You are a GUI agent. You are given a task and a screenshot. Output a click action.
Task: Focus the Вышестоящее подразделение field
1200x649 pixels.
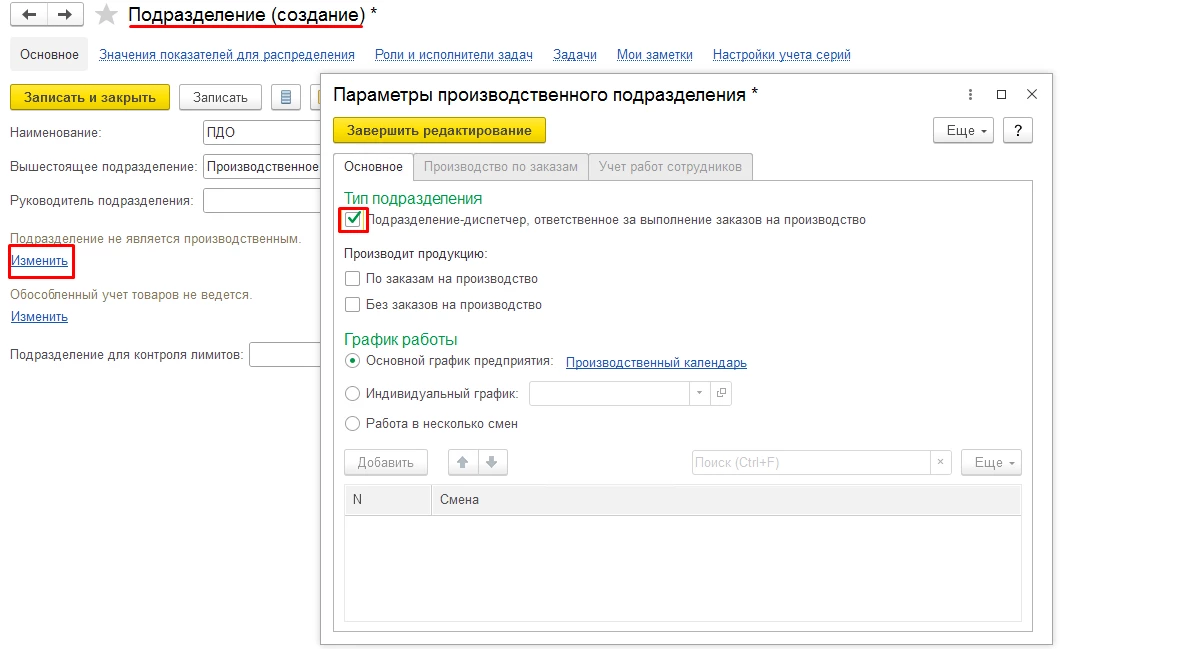point(262,167)
